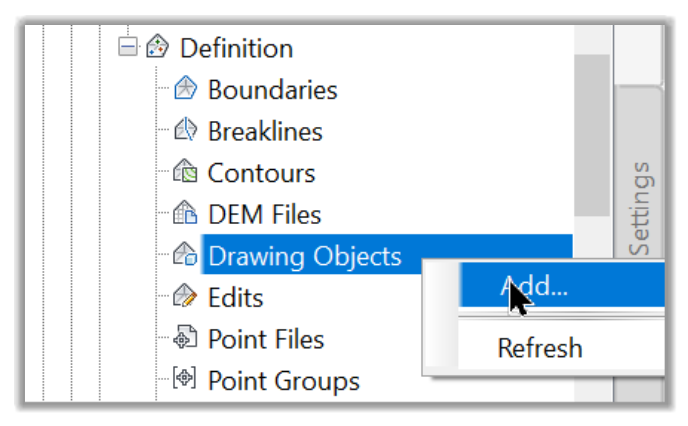Viewport: 688px width, 426px height.
Task: Select the Edits tree item
Action: 236,298
